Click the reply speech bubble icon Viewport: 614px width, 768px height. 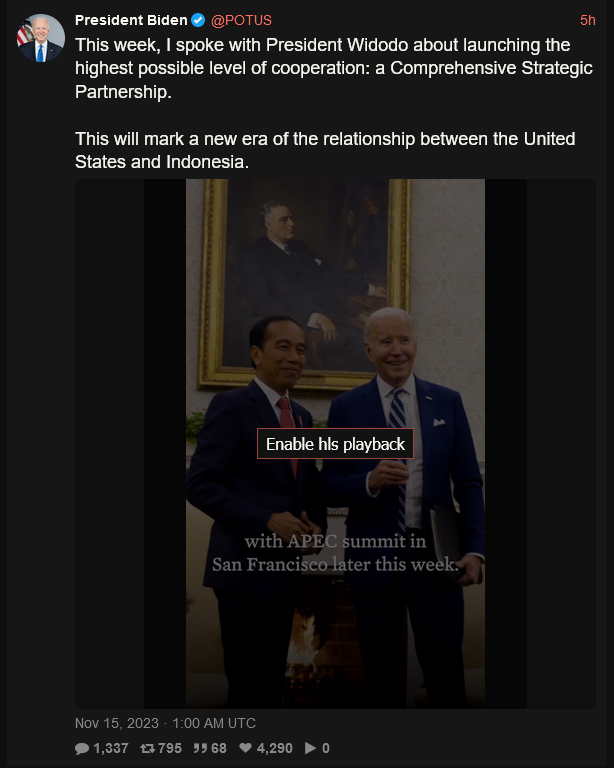point(82,748)
